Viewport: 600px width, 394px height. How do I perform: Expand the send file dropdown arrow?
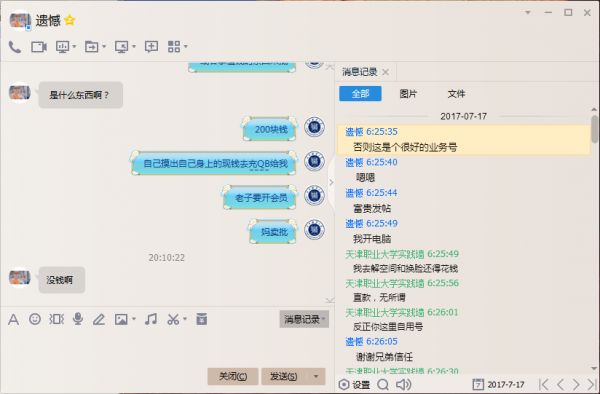coord(104,47)
